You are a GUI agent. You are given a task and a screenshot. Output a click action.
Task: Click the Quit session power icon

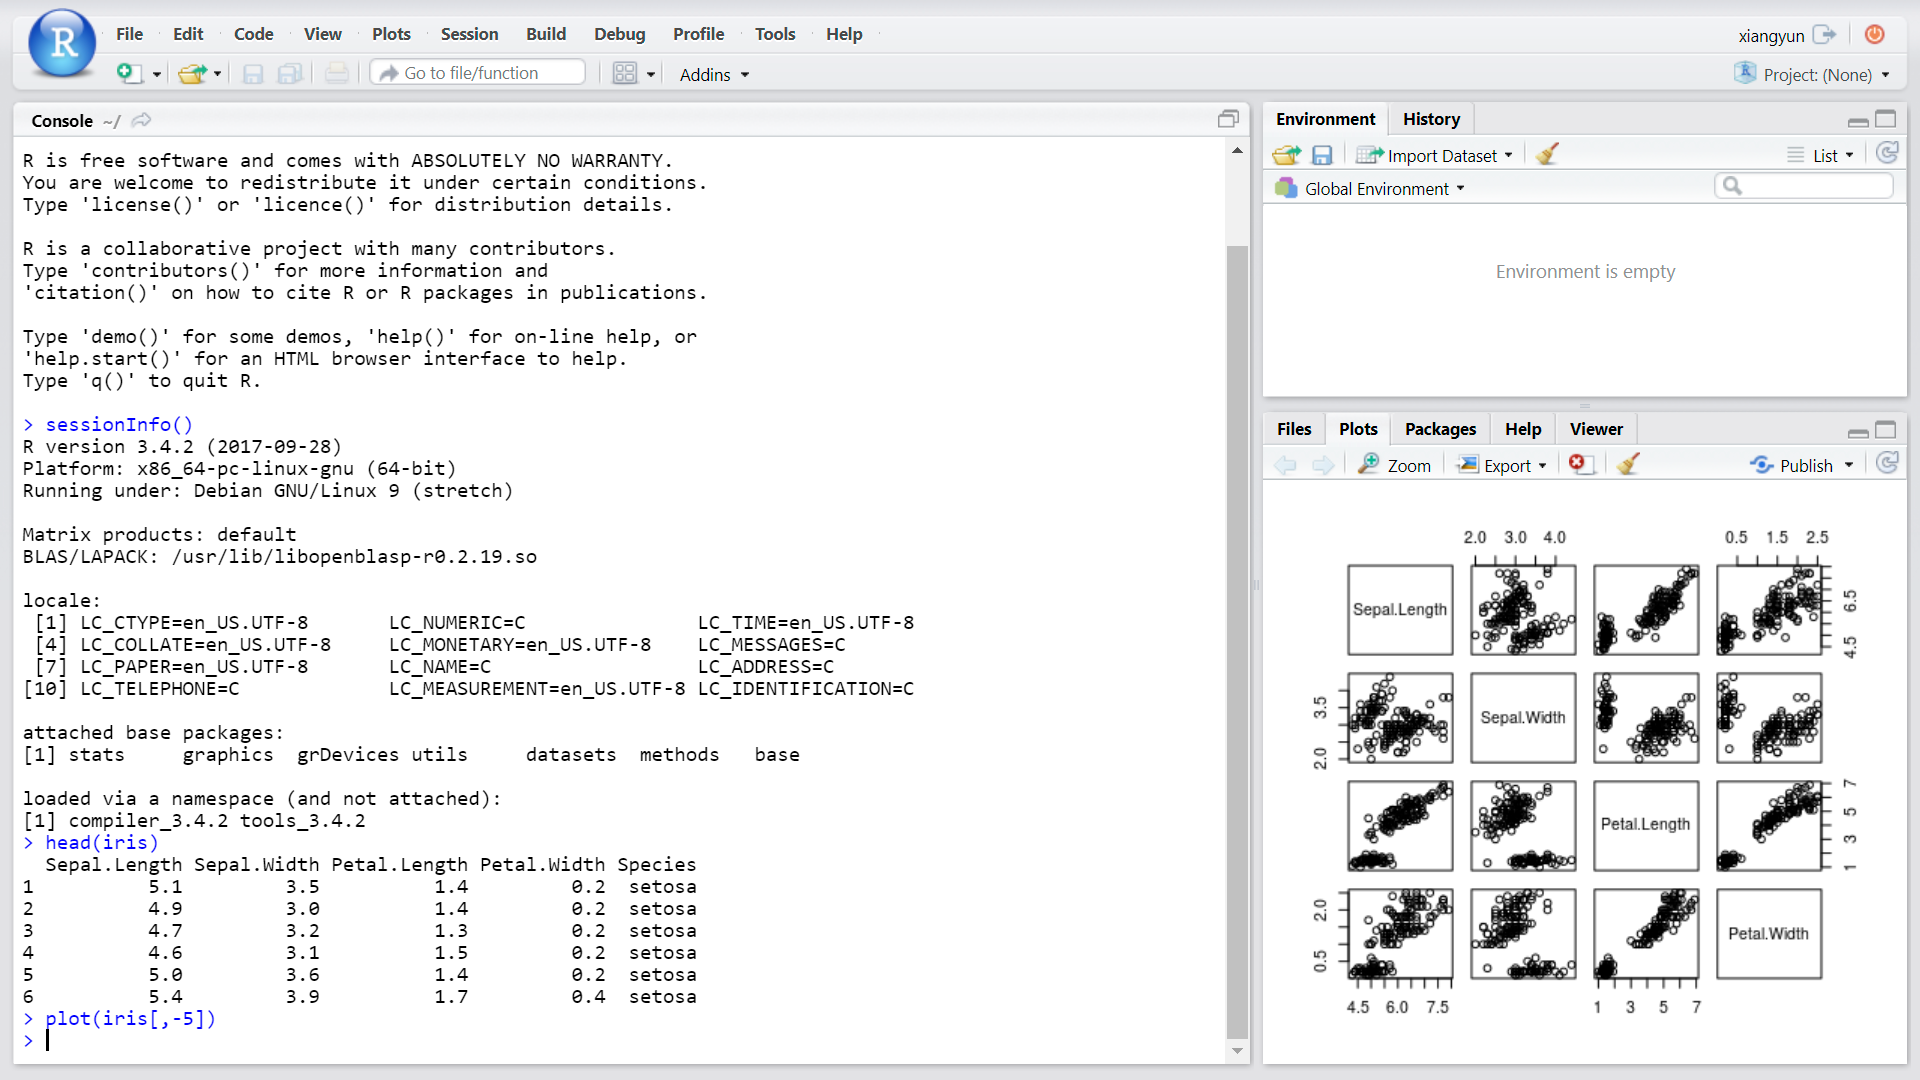(x=1874, y=35)
